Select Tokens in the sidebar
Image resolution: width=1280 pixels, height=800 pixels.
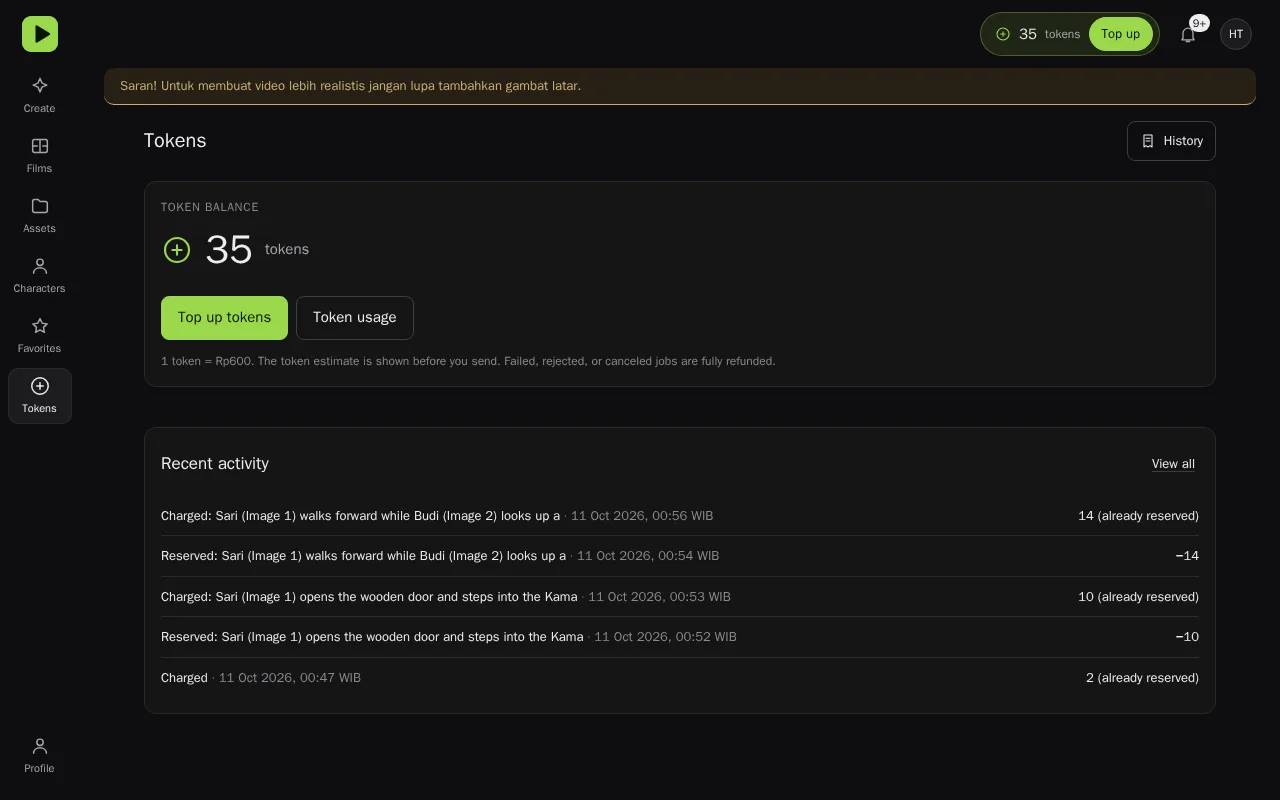40,396
